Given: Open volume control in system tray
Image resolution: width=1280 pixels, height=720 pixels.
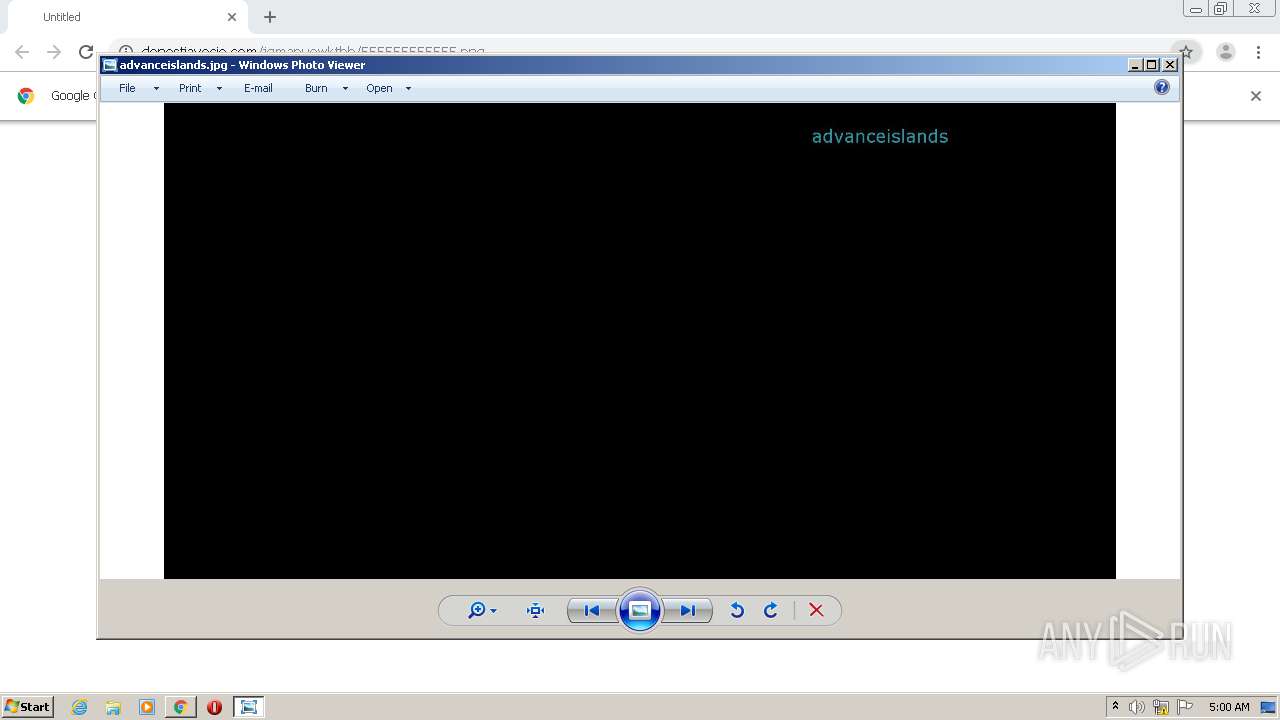Looking at the screenshot, I should (x=1137, y=707).
